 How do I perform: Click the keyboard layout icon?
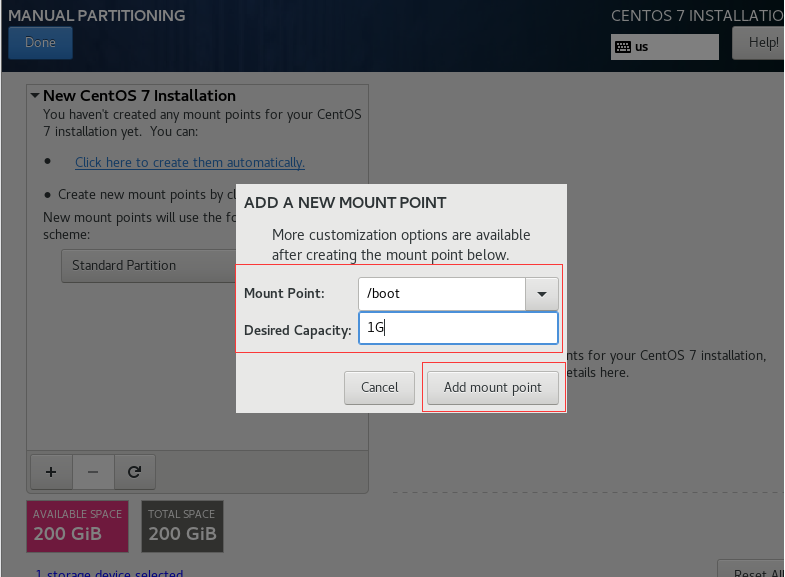623,47
